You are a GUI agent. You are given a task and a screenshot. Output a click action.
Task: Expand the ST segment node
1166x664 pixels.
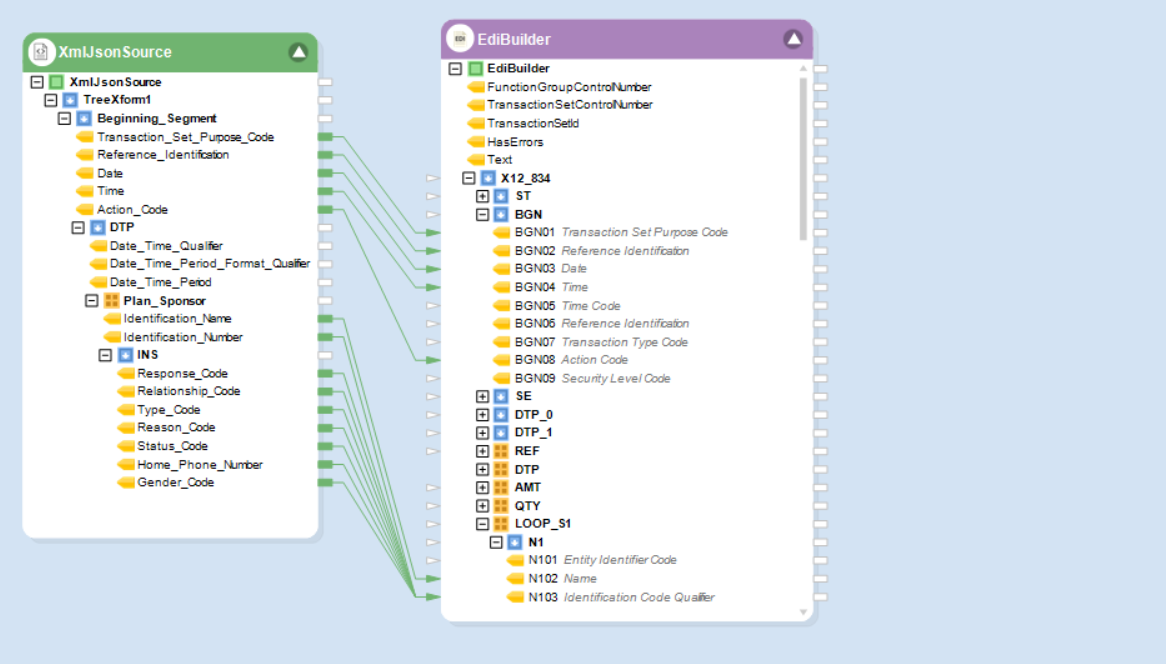click(x=482, y=196)
